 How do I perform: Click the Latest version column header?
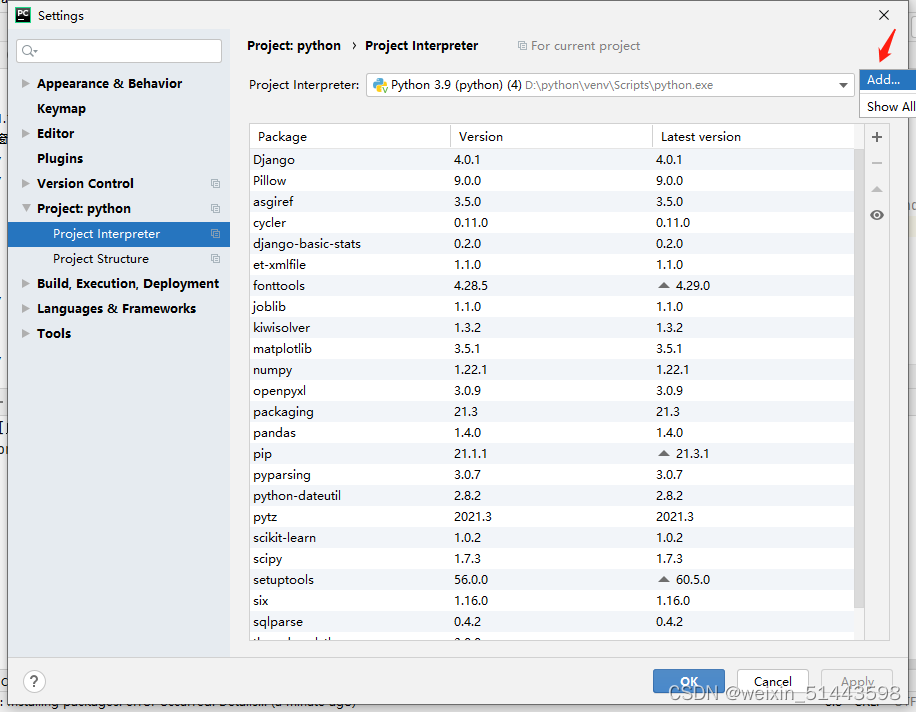click(753, 137)
